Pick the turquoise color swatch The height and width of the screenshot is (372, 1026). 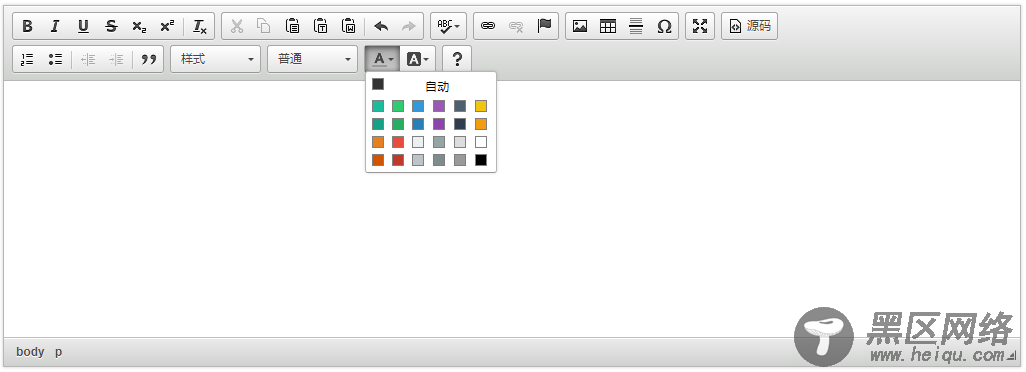pos(378,106)
